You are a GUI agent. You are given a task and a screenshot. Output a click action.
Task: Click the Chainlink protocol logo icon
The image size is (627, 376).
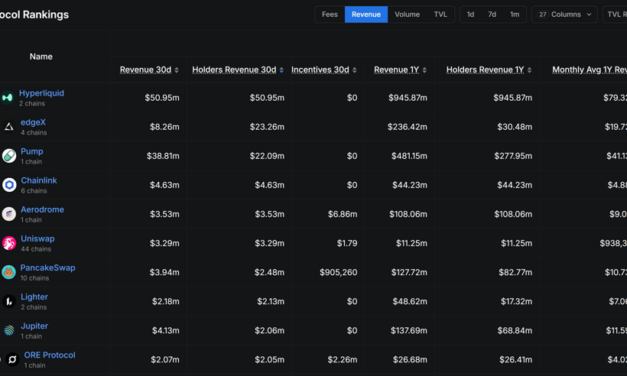(x=9, y=185)
